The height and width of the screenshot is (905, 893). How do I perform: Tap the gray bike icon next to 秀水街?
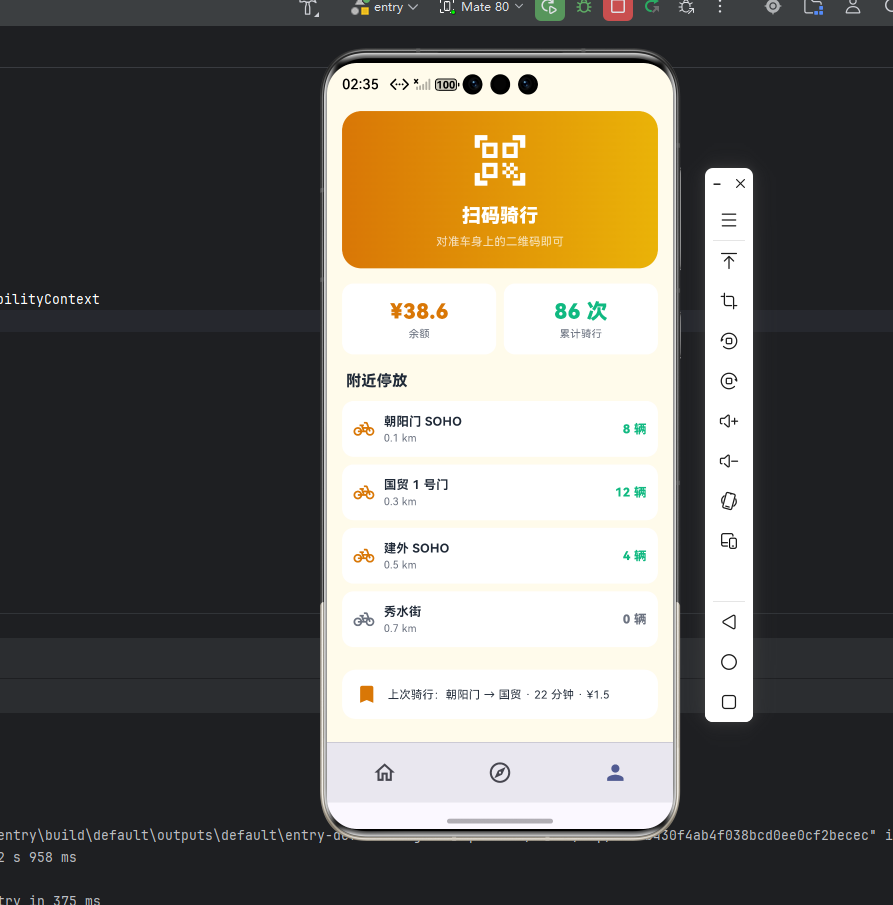click(x=364, y=620)
